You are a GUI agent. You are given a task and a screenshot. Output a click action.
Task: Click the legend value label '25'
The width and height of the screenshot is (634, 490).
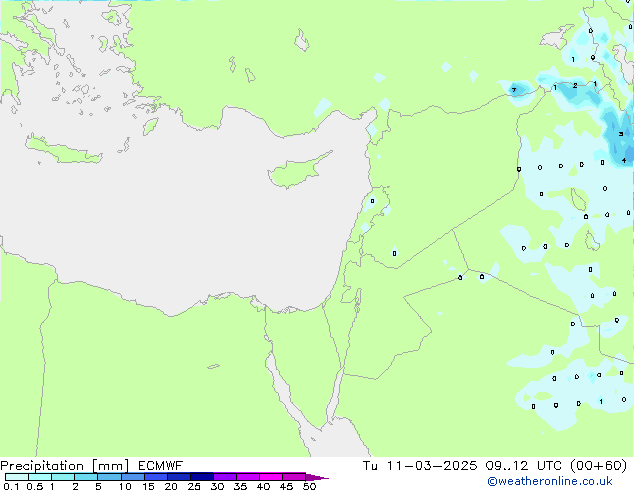pos(194,486)
